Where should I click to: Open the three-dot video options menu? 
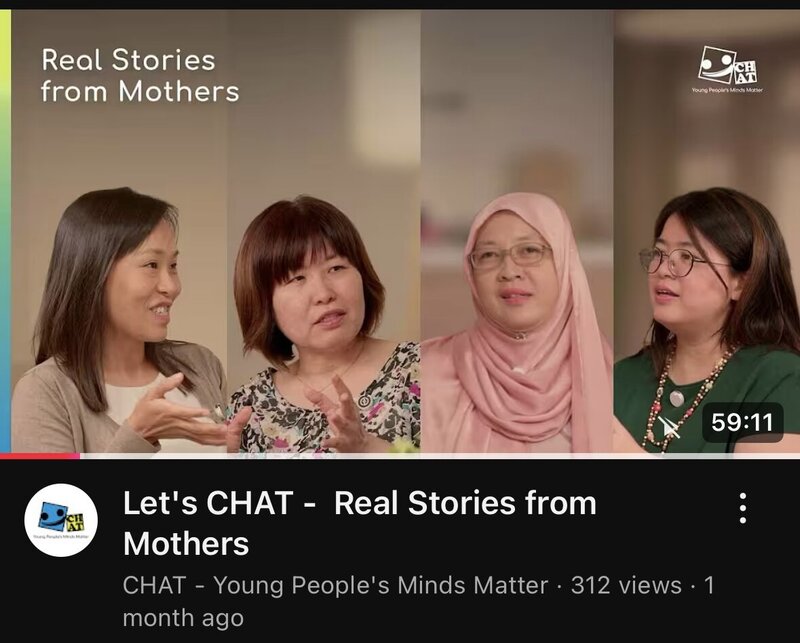click(743, 508)
